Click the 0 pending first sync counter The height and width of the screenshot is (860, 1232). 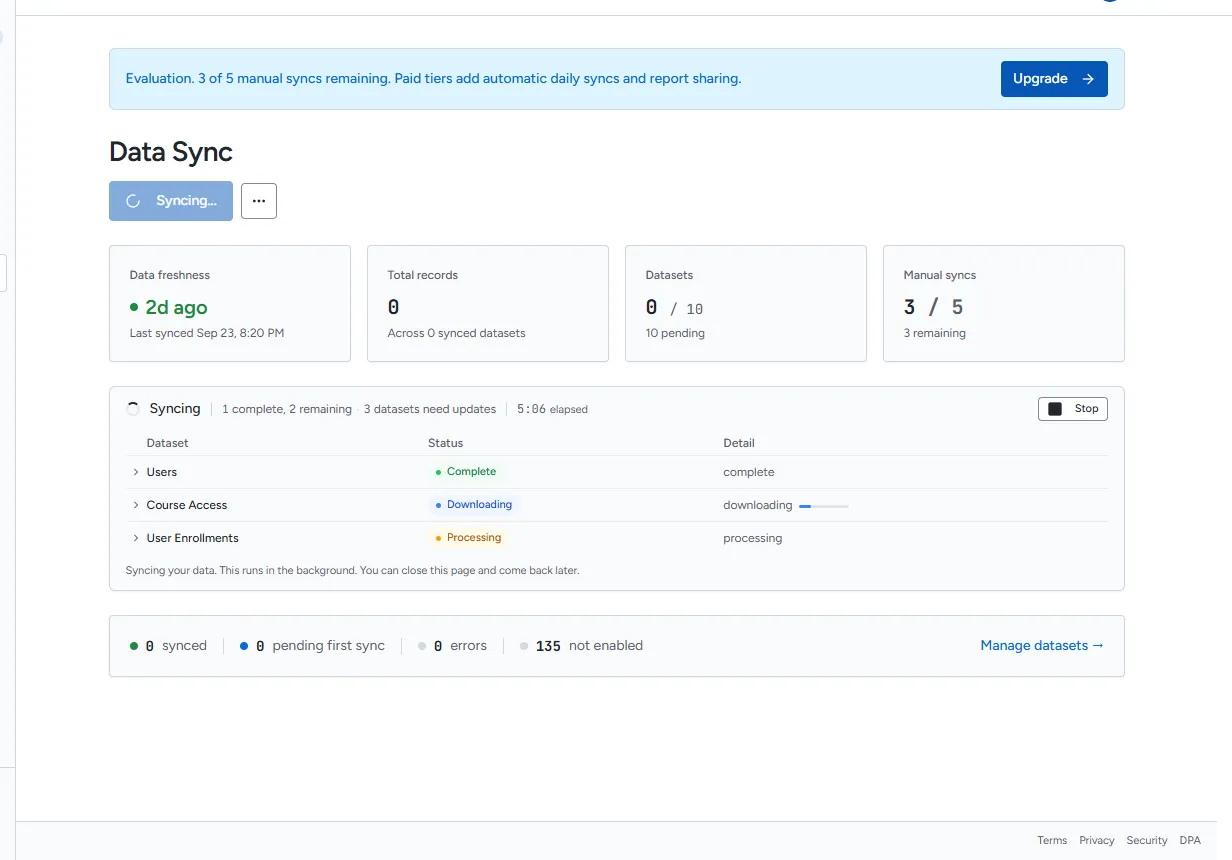[312, 646]
